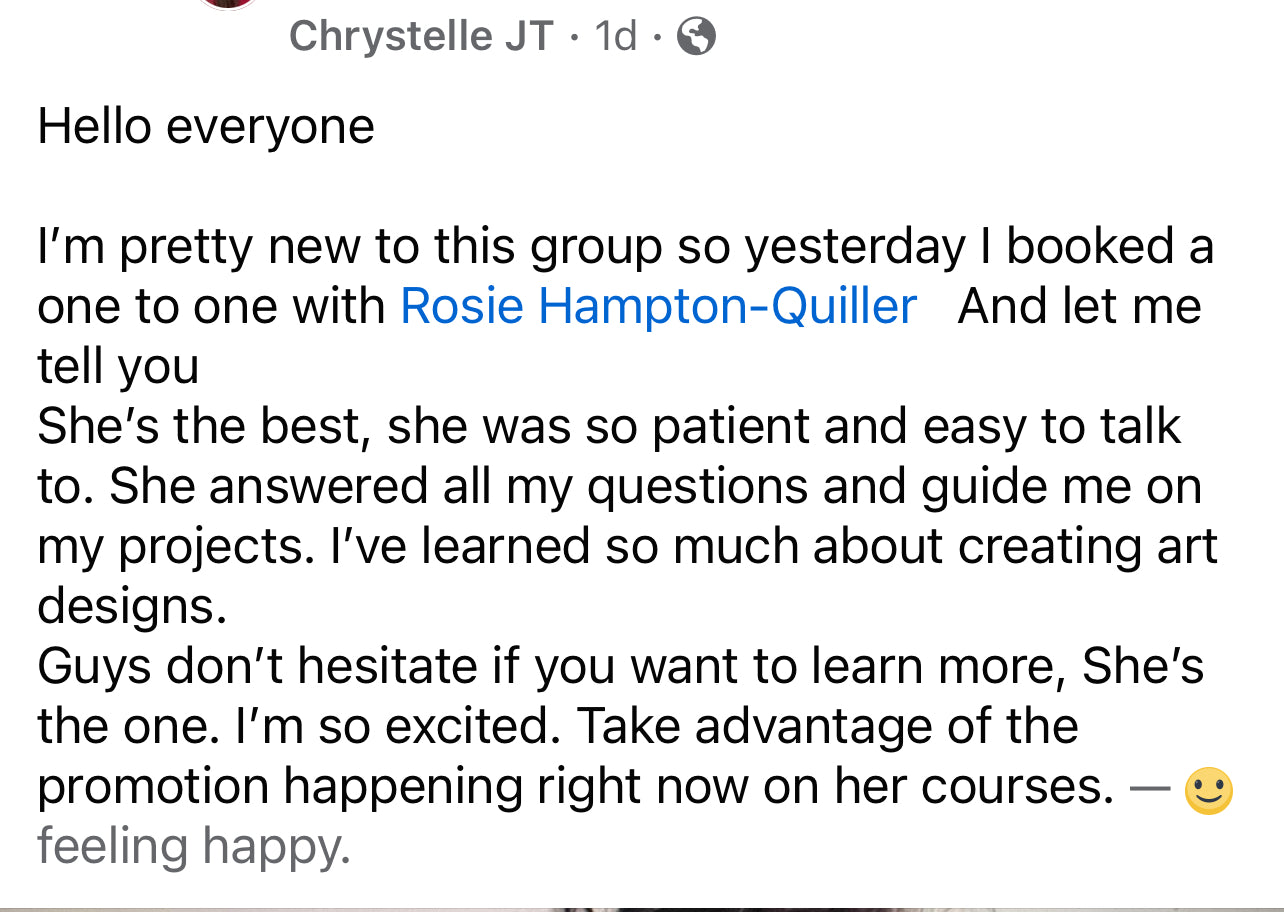Image resolution: width=1284 pixels, height=912 pixels.
Task: Click the phrase "She's the best,"
Action: pyautogui.click(x=198, y=427)
